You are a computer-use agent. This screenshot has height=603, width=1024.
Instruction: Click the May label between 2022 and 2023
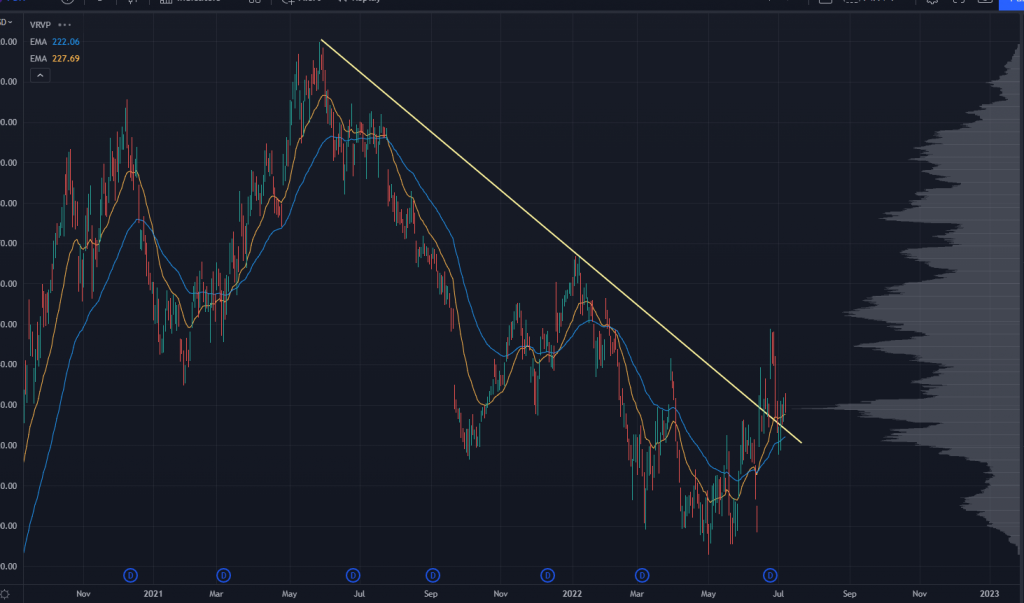pyautogui.click(x=709, y=594)
